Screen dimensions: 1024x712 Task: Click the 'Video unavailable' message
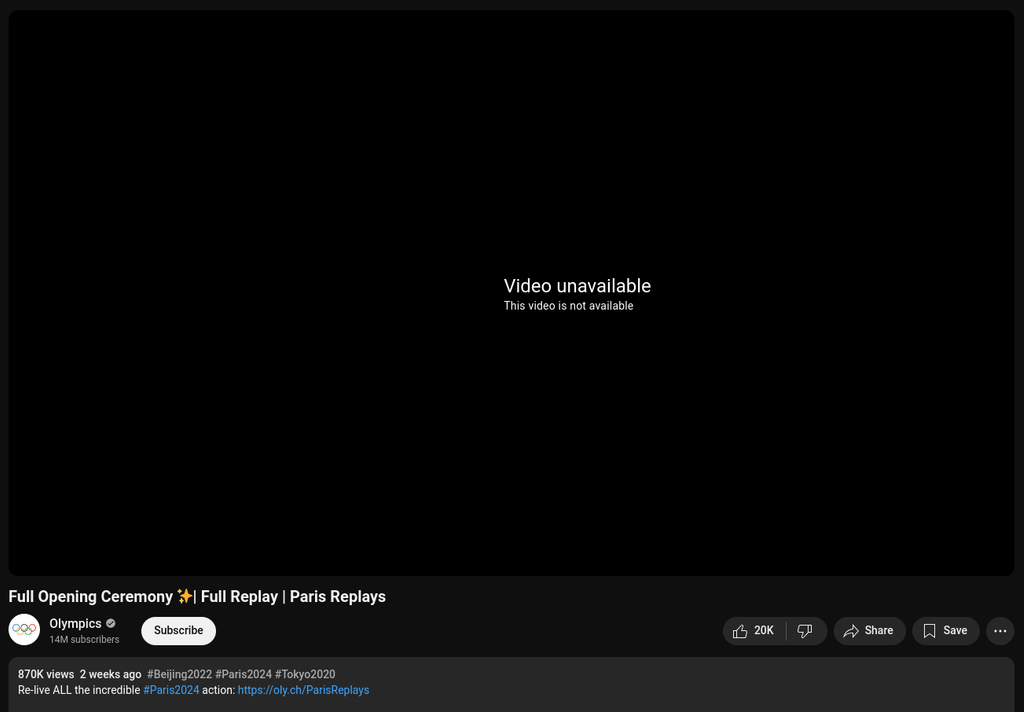[x=577, y=286]
